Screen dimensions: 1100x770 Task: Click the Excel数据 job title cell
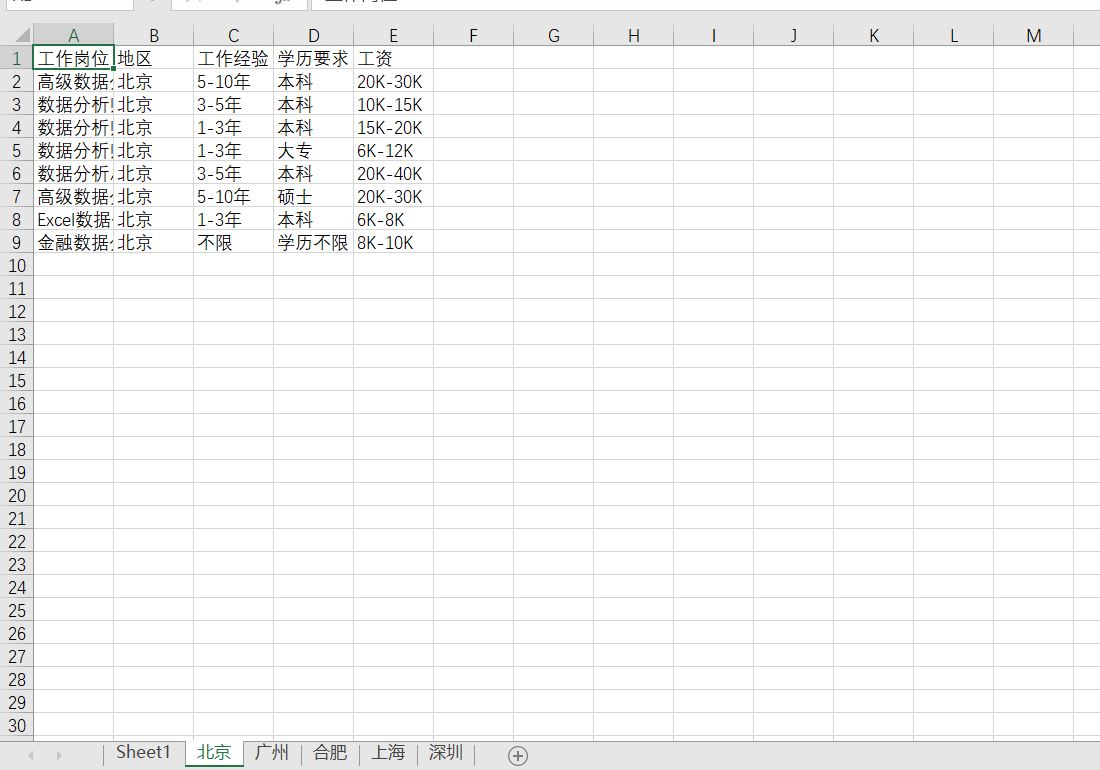73,219
